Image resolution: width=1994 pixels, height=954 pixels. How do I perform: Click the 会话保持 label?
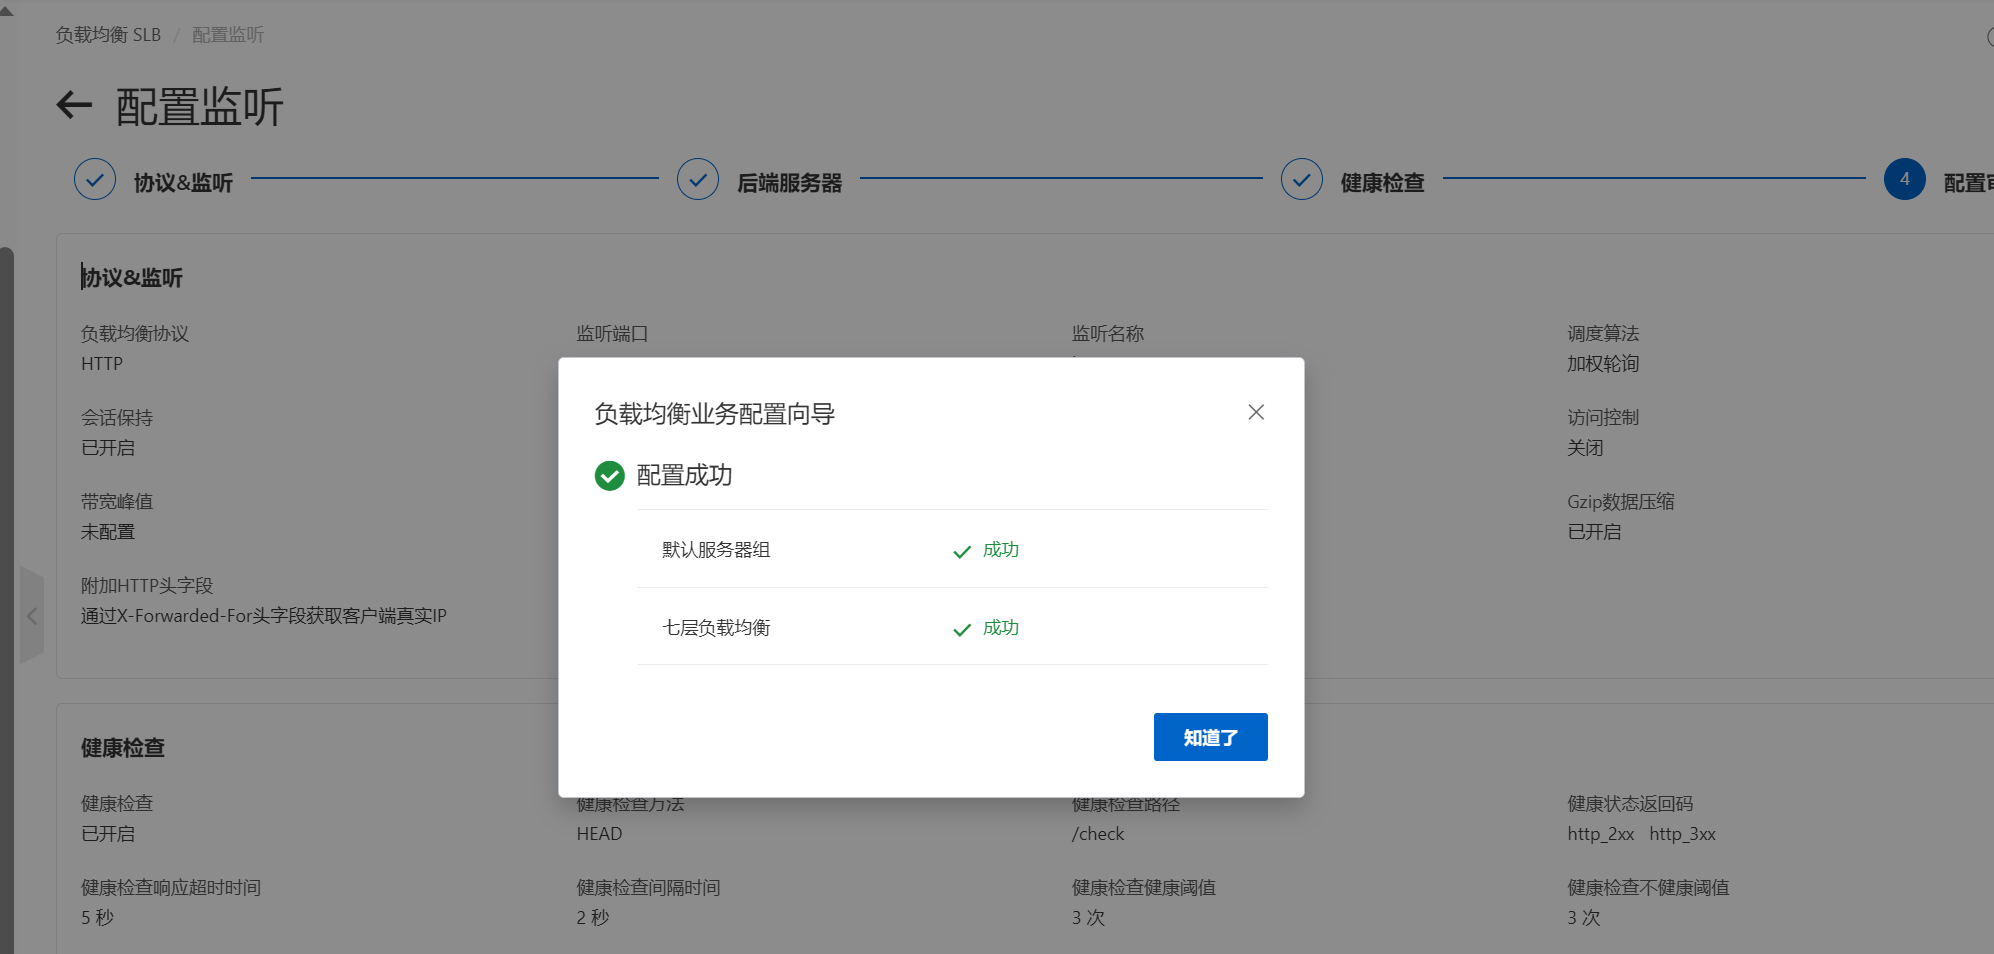117,418
